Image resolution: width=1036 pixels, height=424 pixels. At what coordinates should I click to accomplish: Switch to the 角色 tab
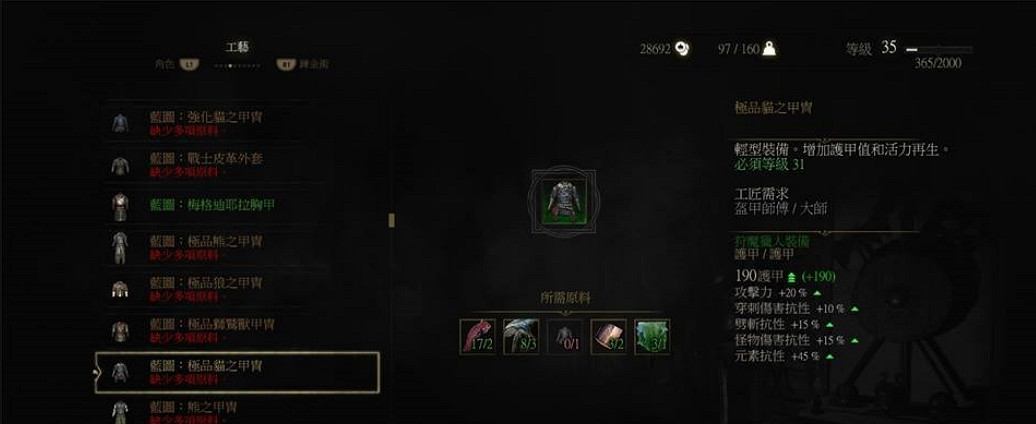tap(176, 65)
